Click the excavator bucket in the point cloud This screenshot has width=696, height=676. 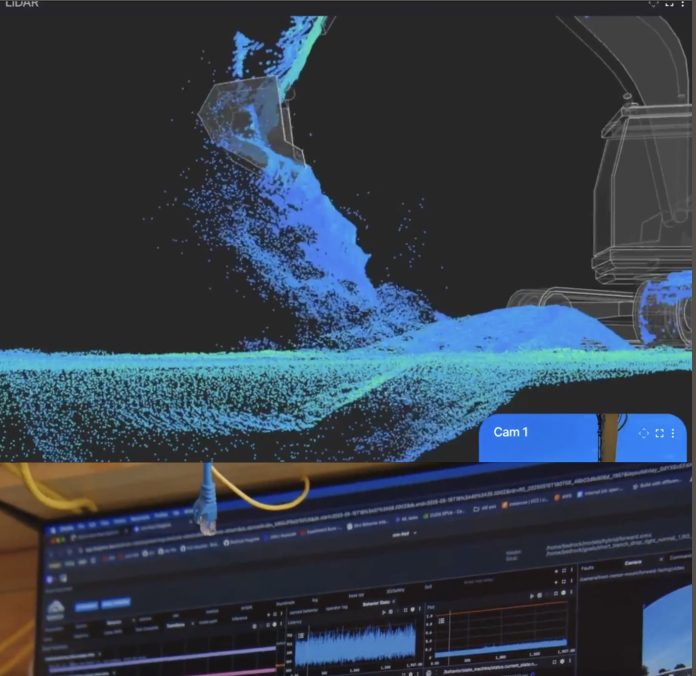[248, 120]
